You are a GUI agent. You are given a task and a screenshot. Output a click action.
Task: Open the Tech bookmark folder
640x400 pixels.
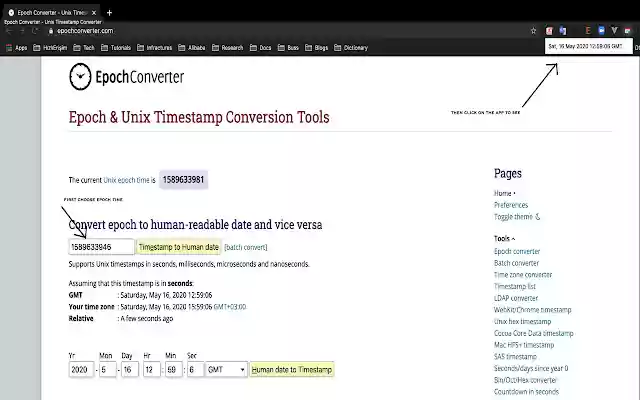[x=84, y=48]
